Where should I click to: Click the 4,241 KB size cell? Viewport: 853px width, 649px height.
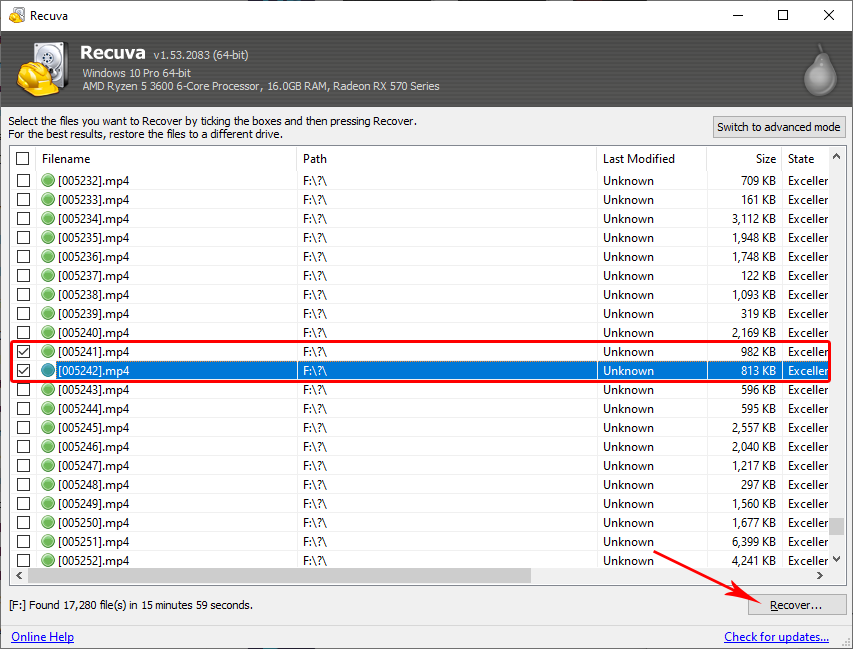(753, 561)
